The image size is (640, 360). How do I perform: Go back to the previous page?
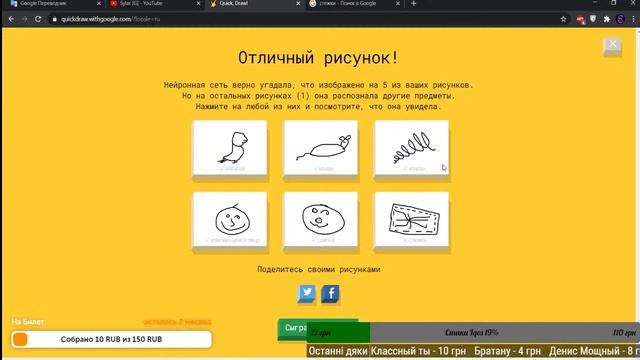tap(11, 19)
